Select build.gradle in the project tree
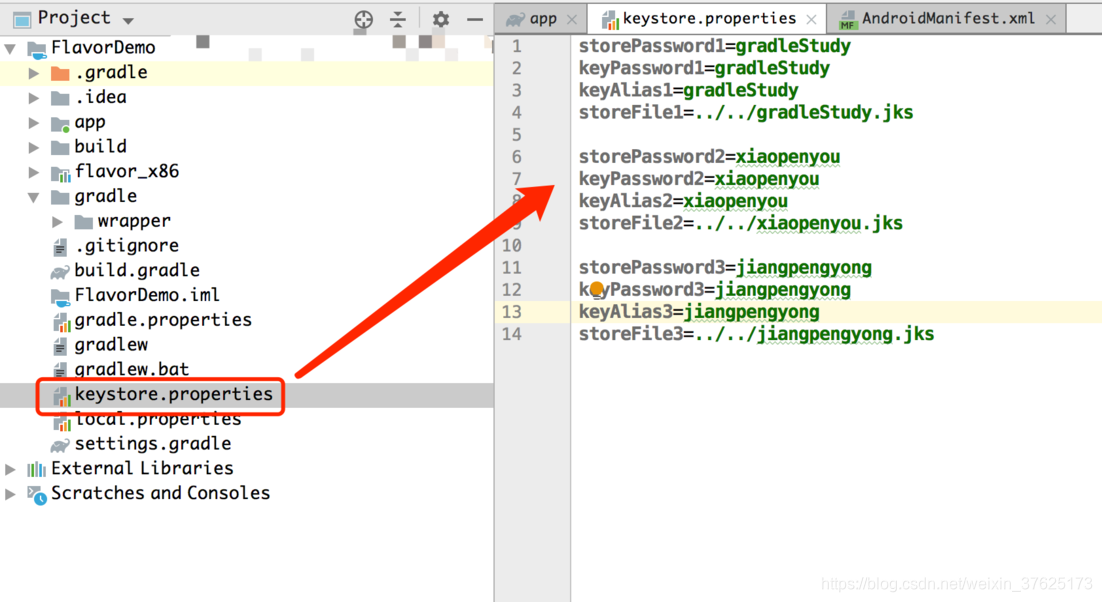1102x602 pixels. coord(137,270)
